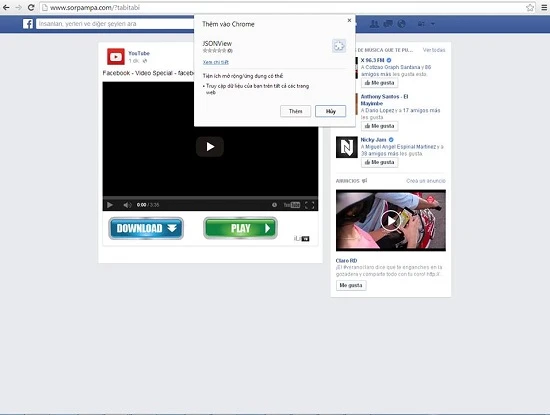Click the green PLAY button
Image resolution: width=550 pixels, height=415 pixels.
click(240, 228)
